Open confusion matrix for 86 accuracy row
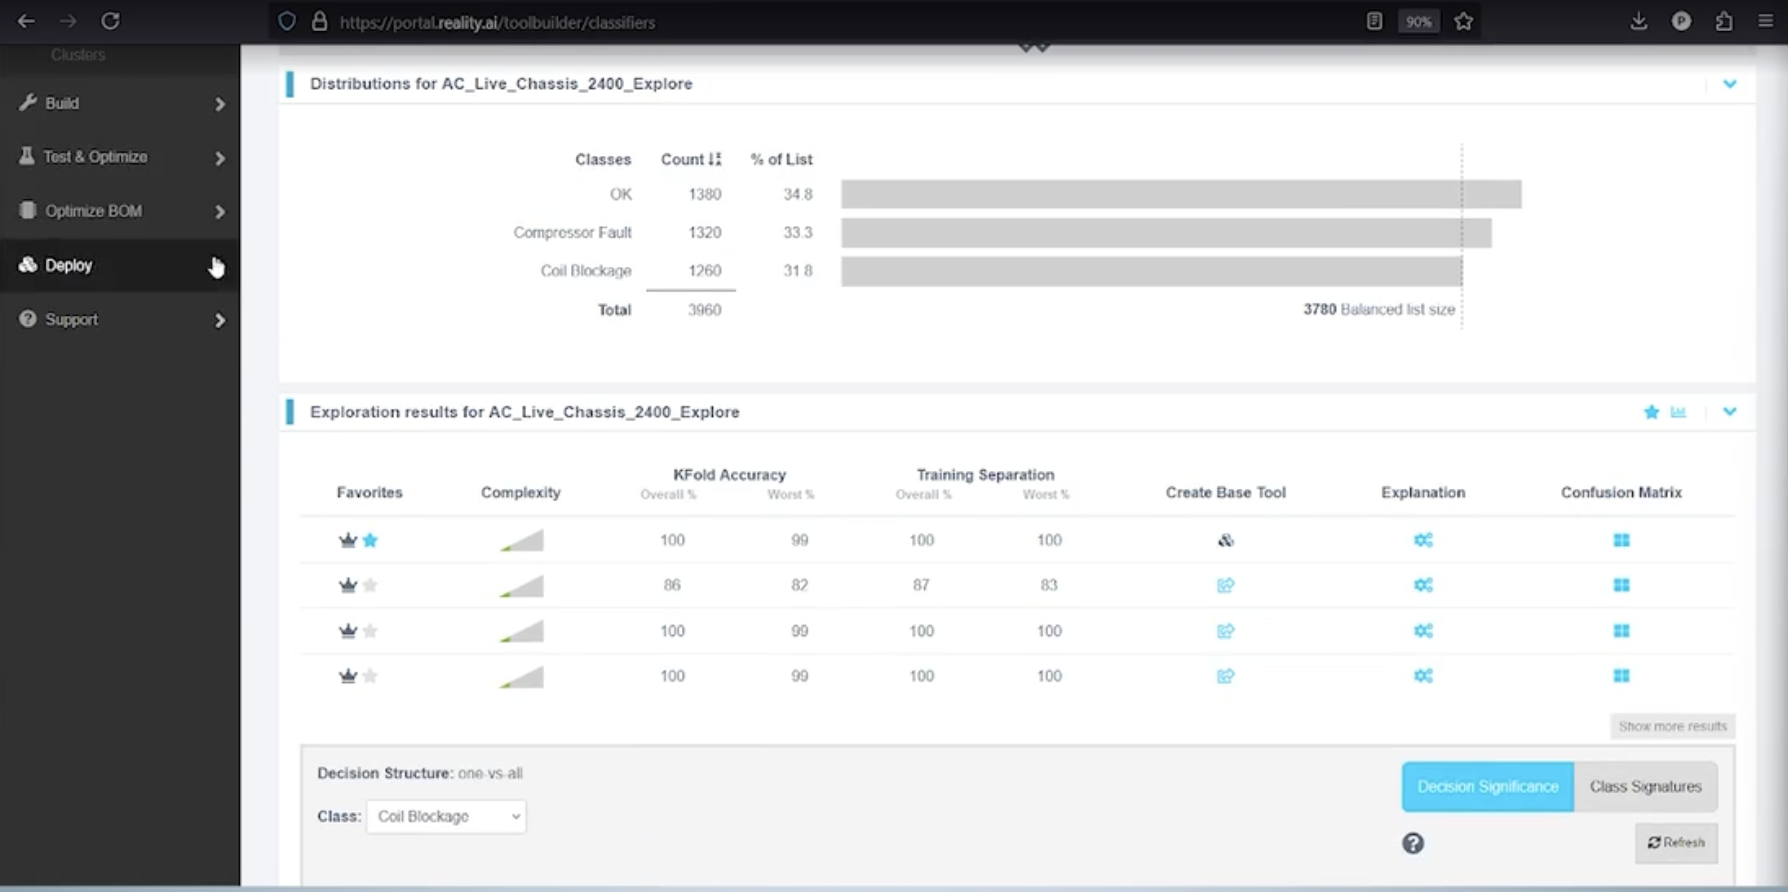Image resolution: width=1788 pixels, height=892 pixels. pos(1621,585)
